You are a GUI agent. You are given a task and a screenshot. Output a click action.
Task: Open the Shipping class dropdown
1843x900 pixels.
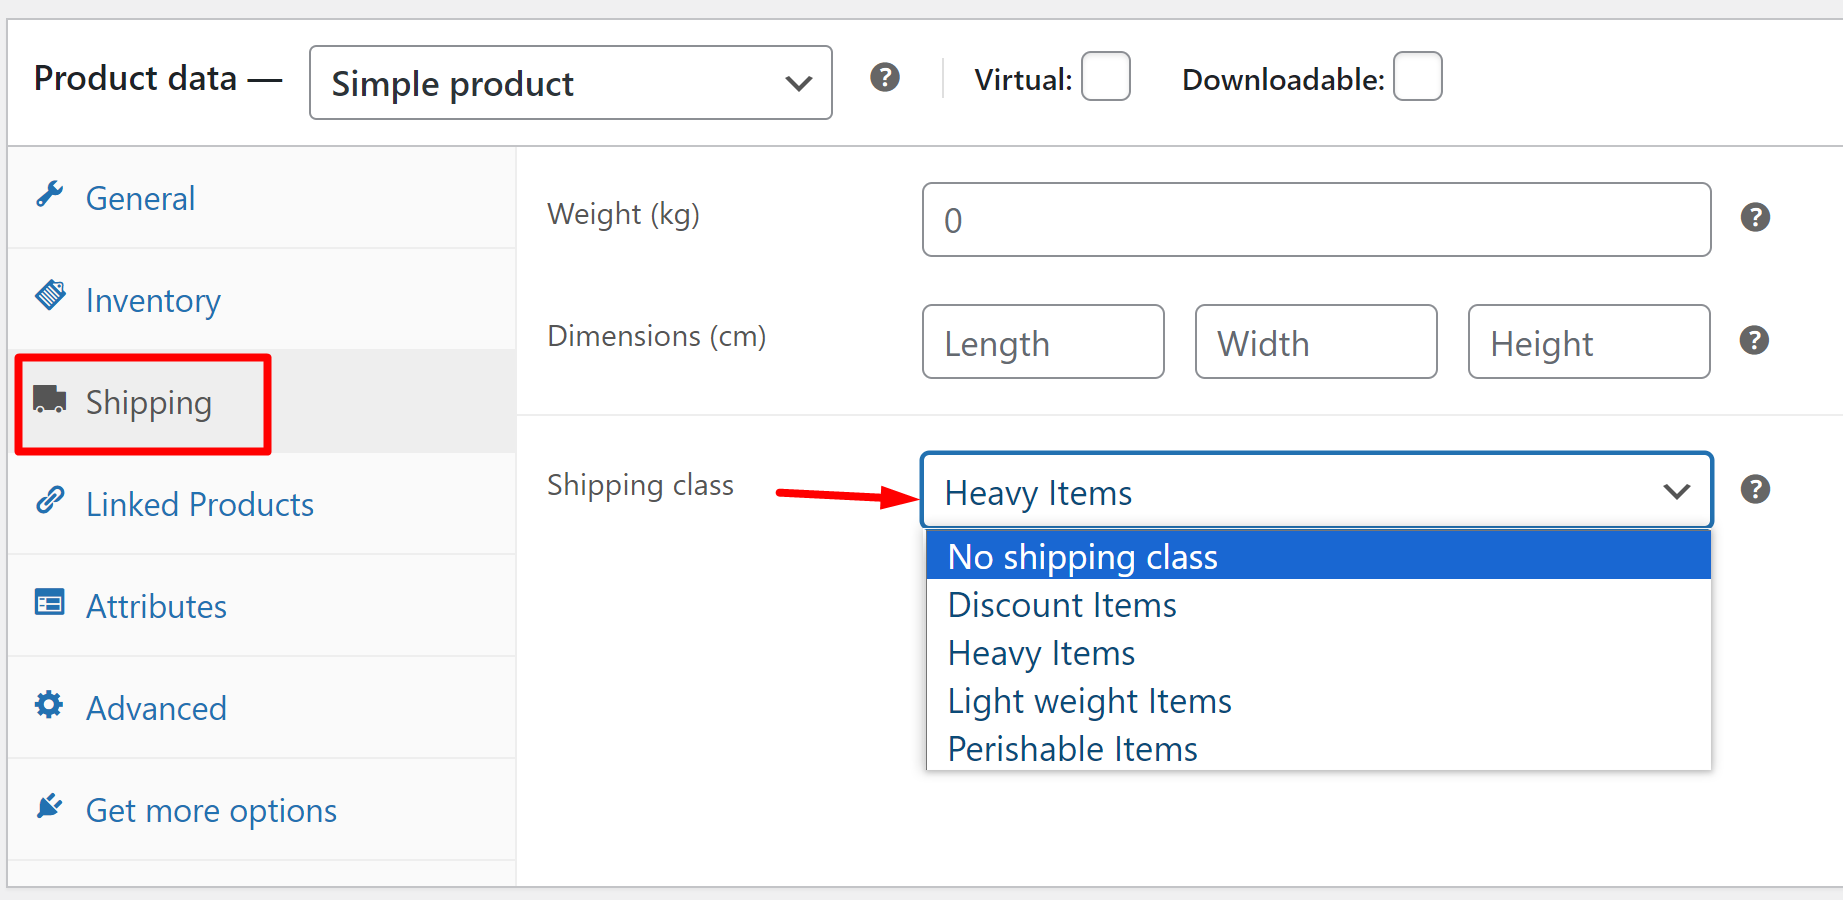pyautogui.click(x=1316, y=491)
